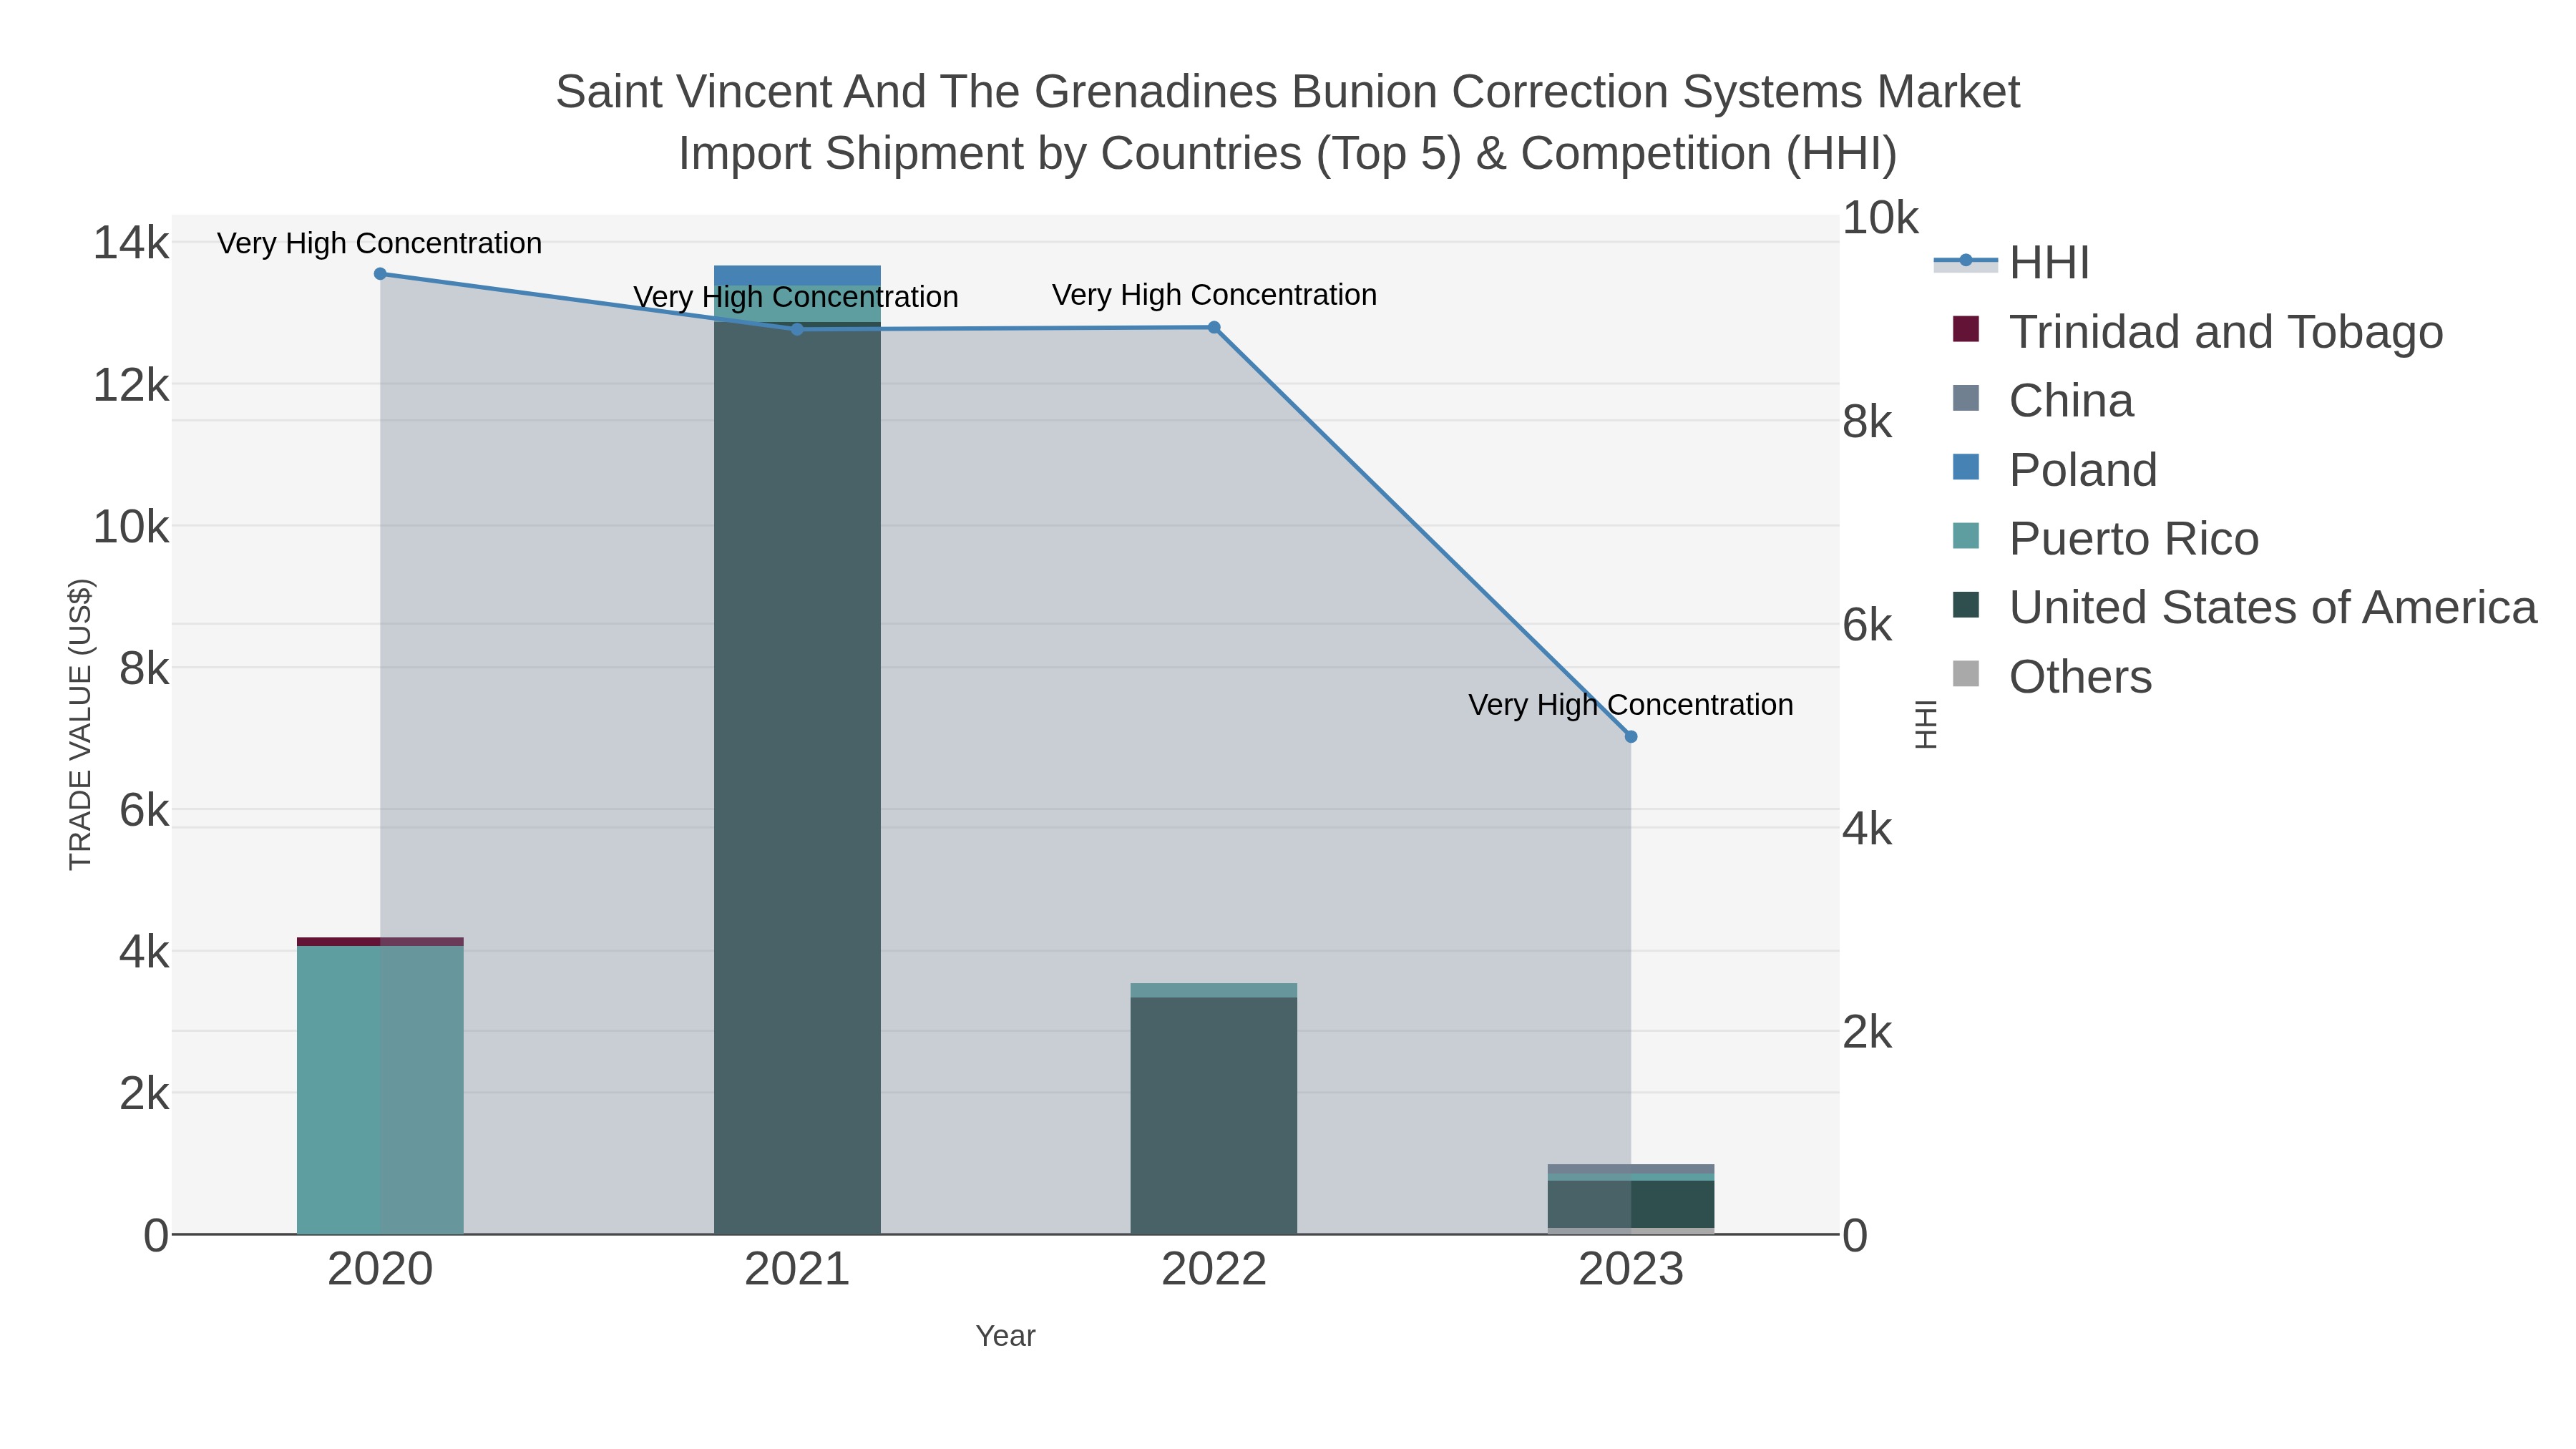
Task: Hide the Puerto Rico series in the legend
Action: pos(2105,539)
